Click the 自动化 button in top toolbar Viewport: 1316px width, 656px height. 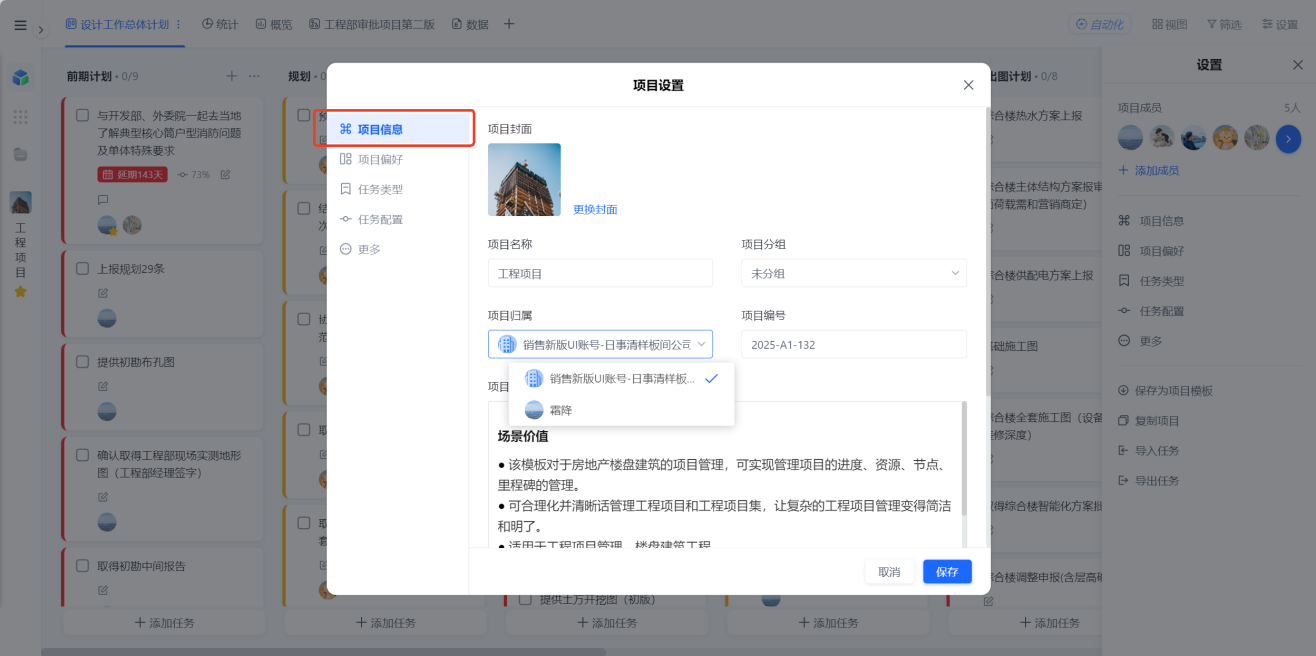click(1098, 24)
